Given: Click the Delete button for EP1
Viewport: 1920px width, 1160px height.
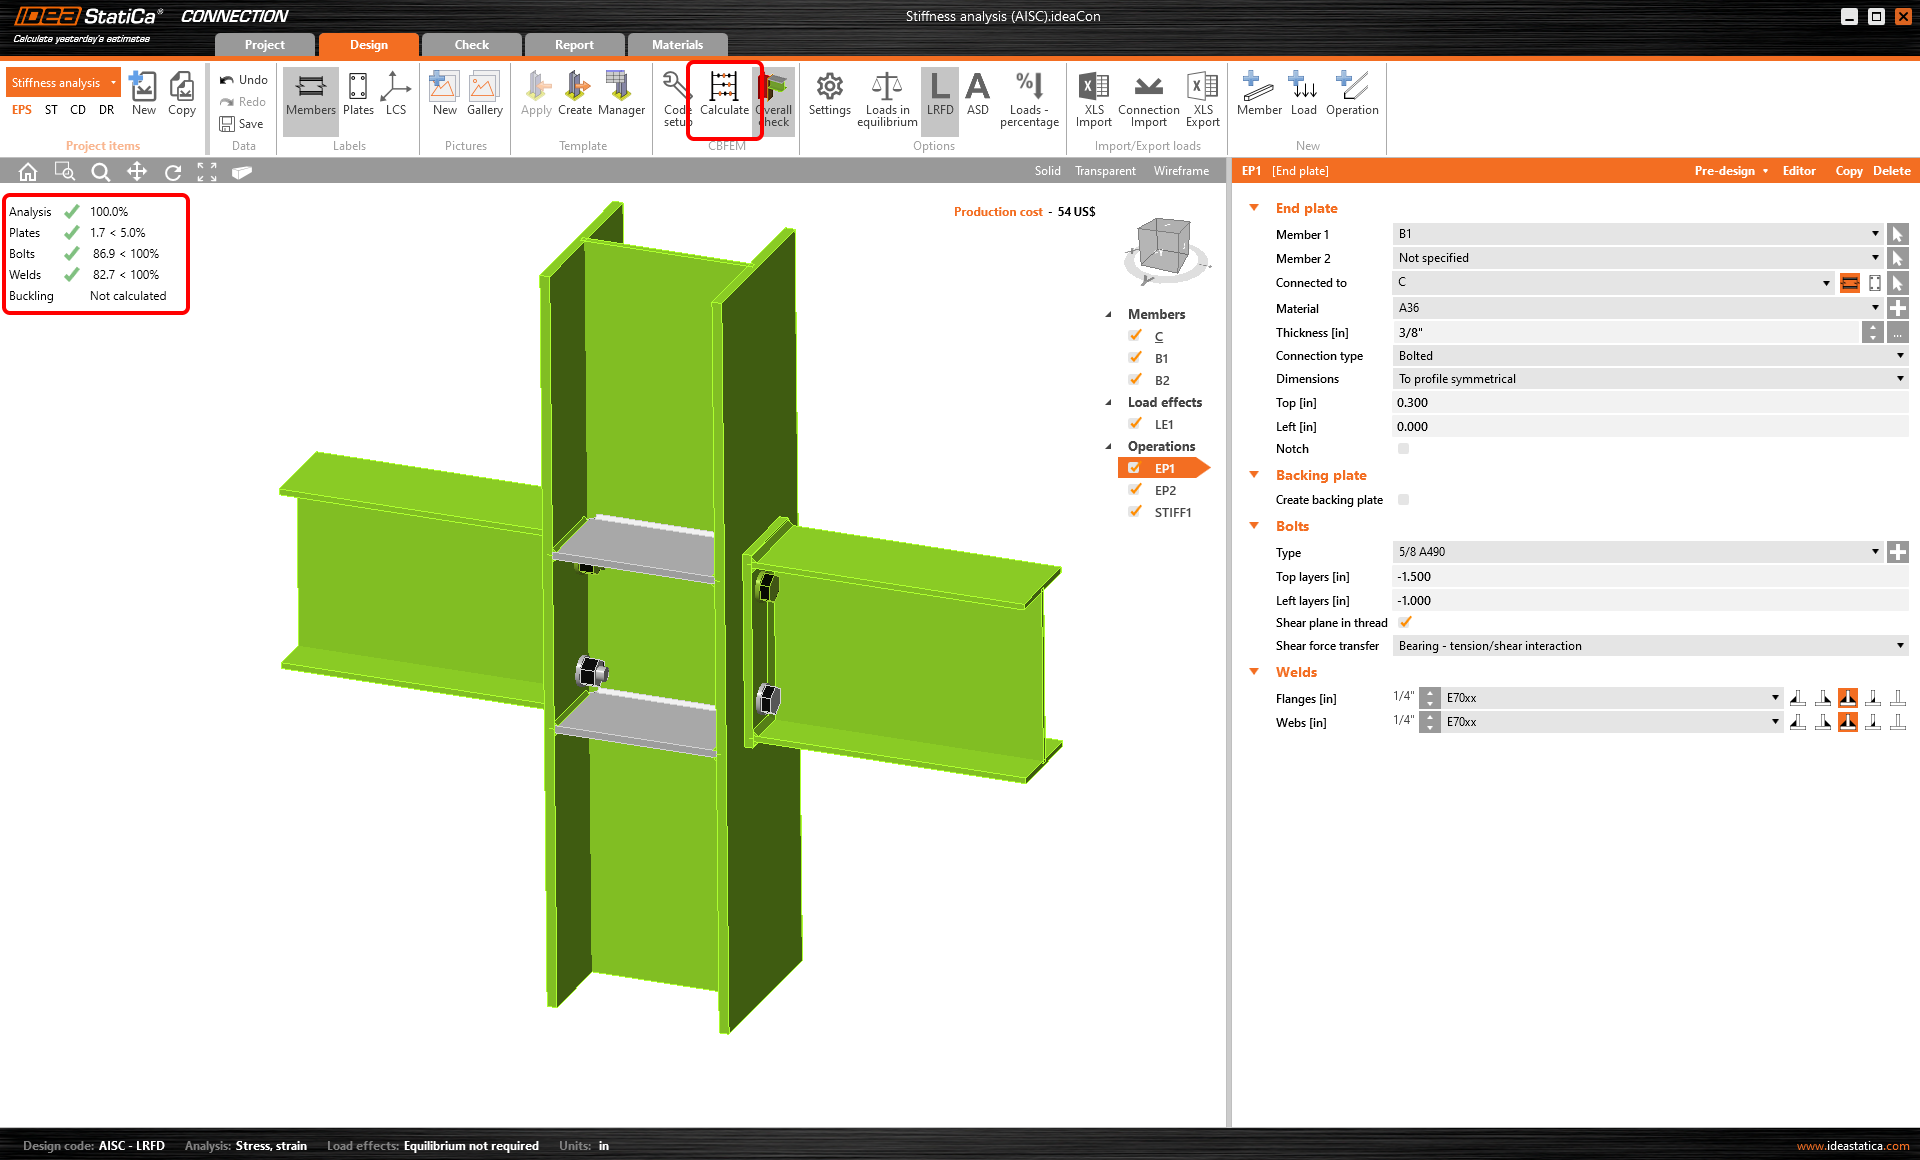Looking at the screenshot, I should point(1891,171).
